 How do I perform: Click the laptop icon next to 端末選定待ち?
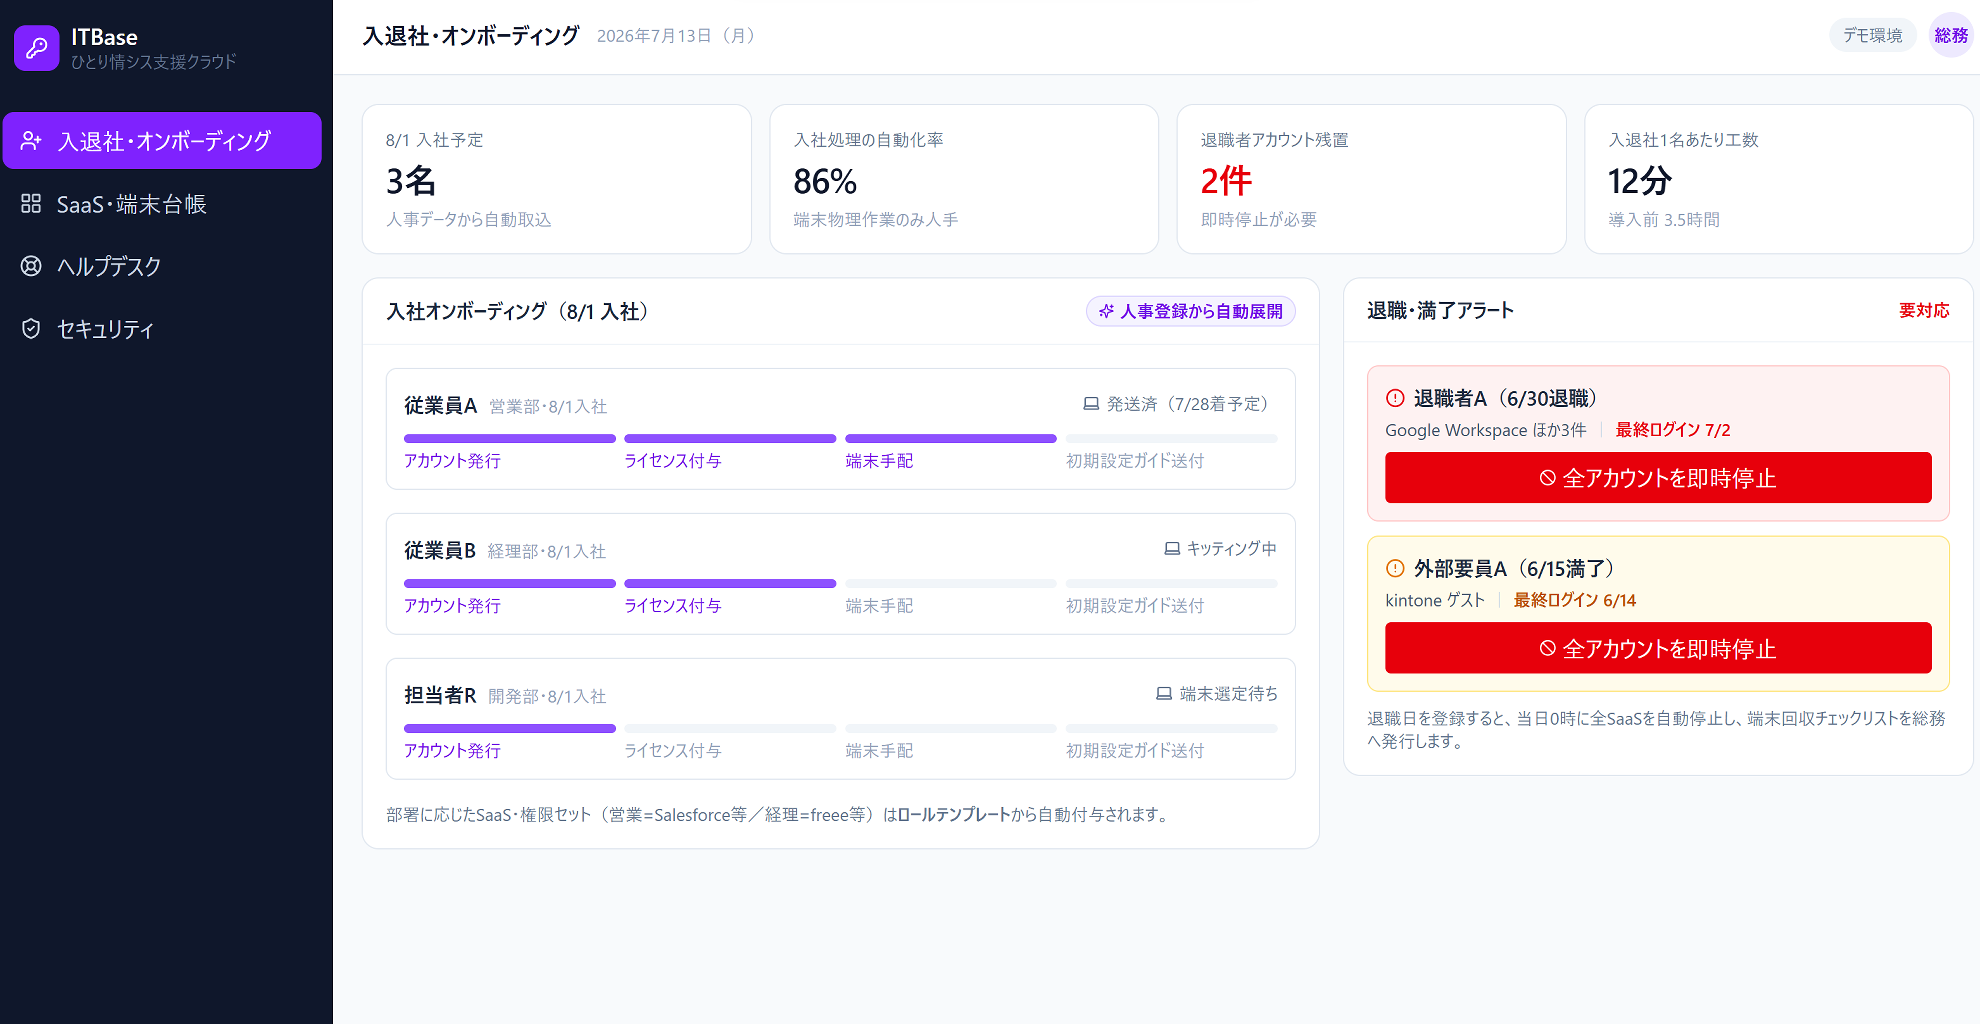point(1164,694)
